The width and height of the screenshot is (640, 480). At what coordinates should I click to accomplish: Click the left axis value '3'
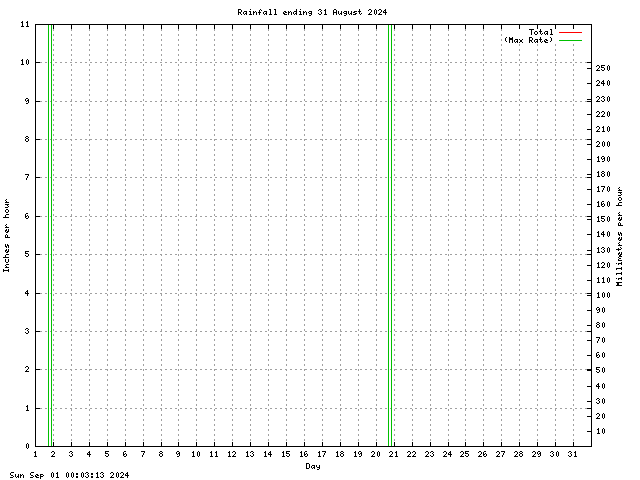27,331
